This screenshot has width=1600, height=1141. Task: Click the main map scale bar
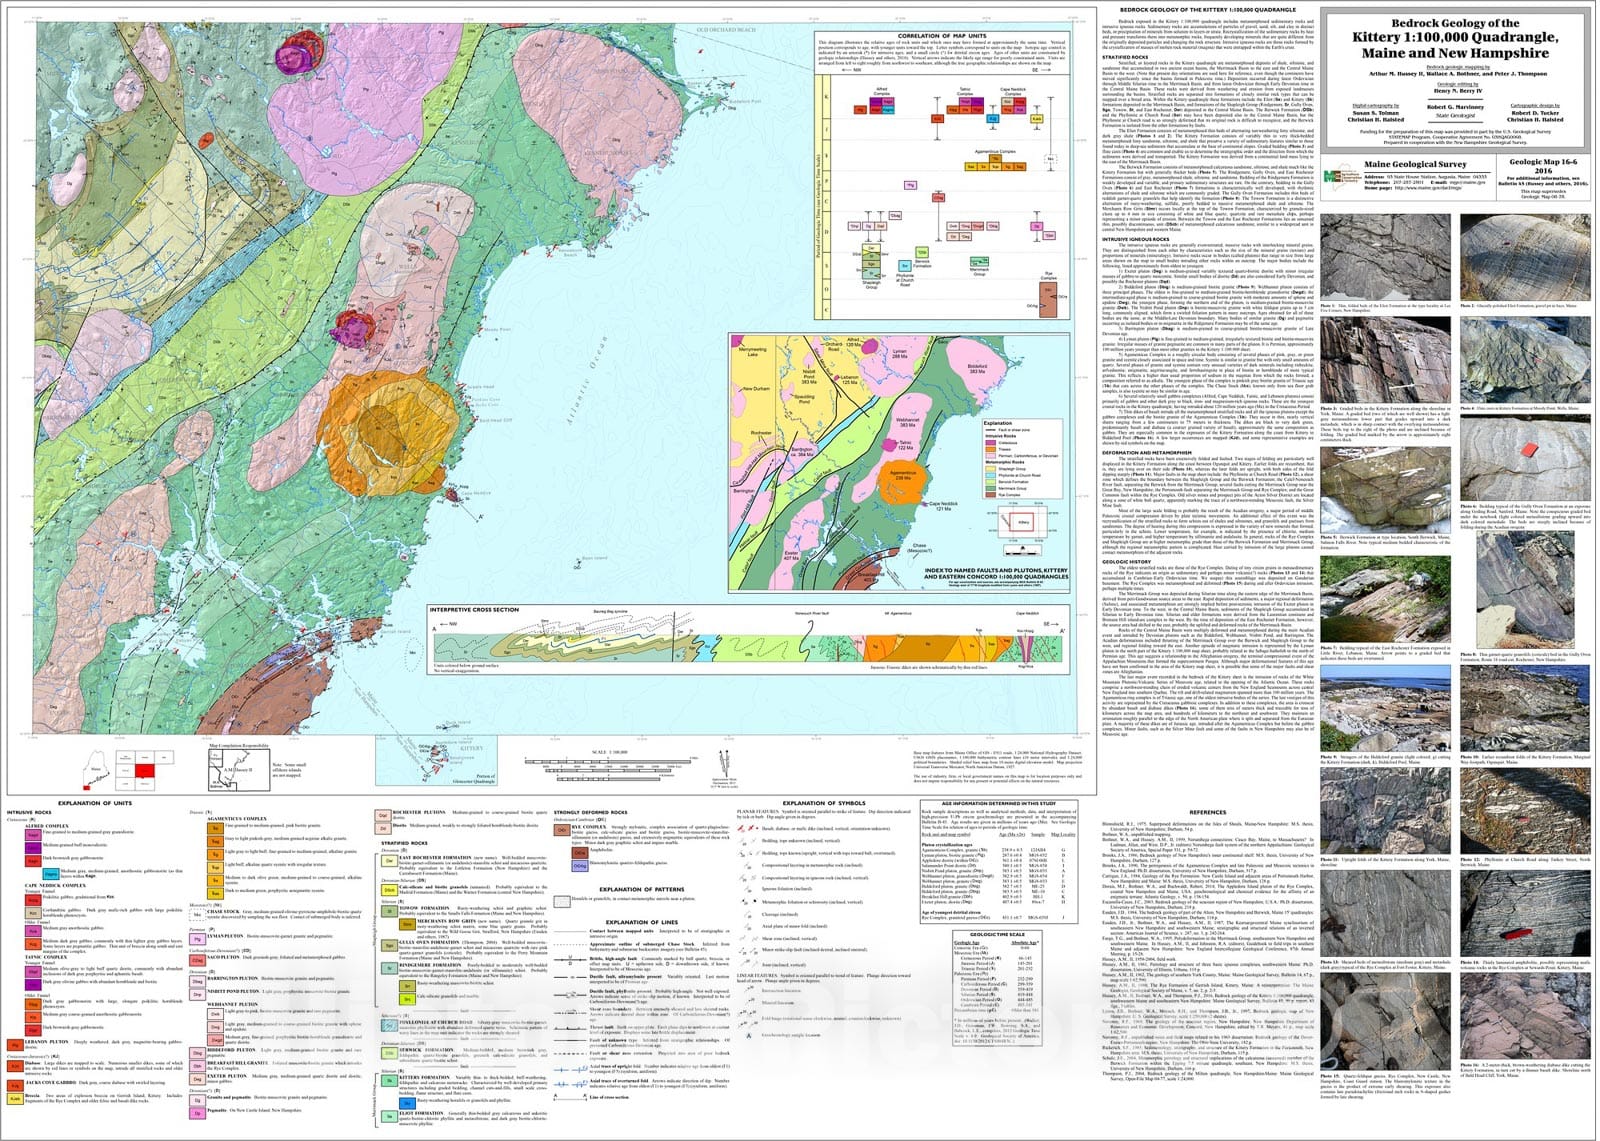coord(608,770)
